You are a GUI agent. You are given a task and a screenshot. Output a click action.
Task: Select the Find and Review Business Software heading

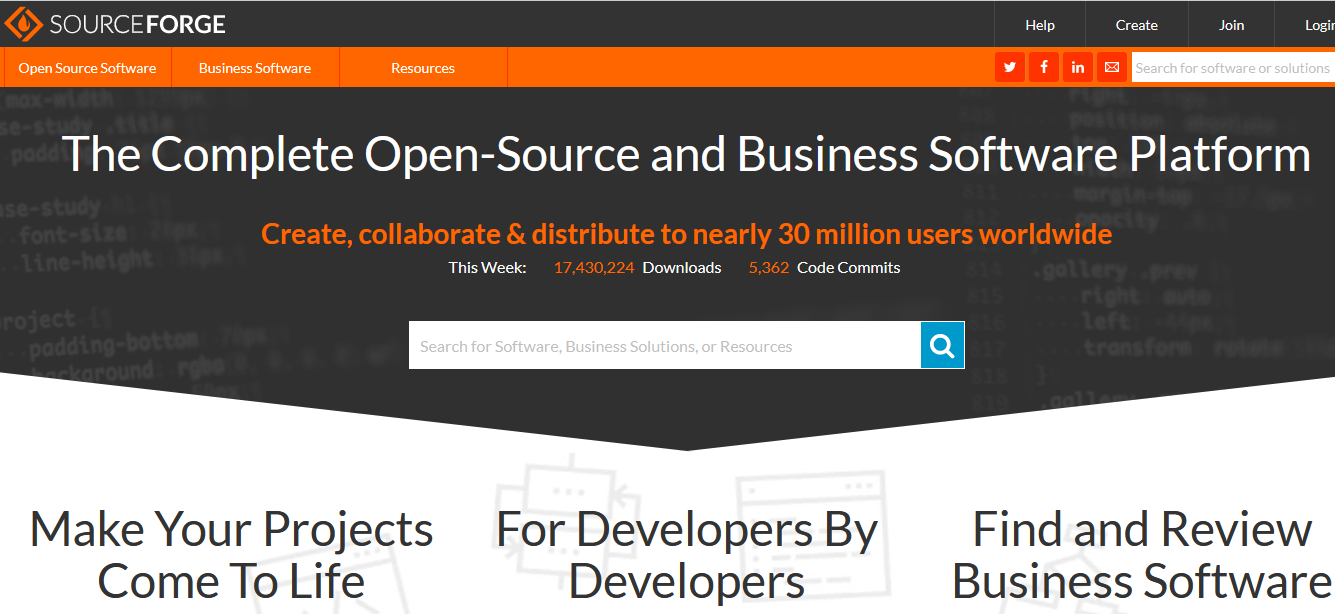click(x=1142, y=555)
